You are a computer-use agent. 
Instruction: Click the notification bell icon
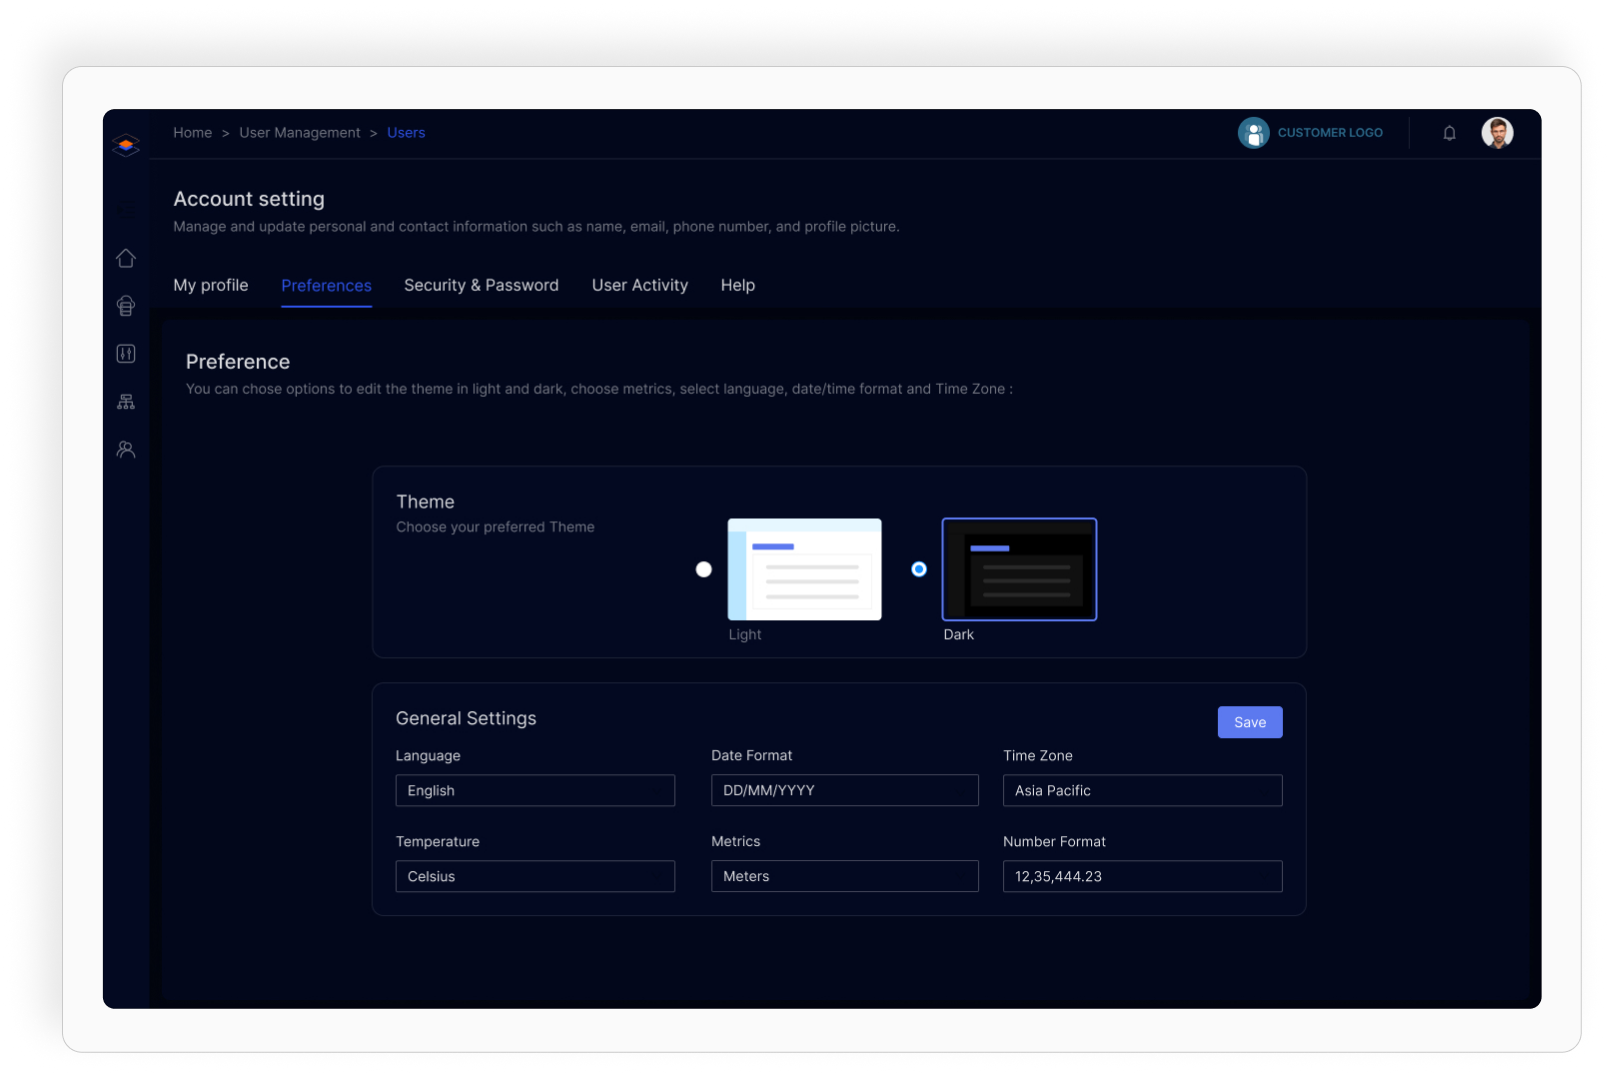[x=1449, y=133]
